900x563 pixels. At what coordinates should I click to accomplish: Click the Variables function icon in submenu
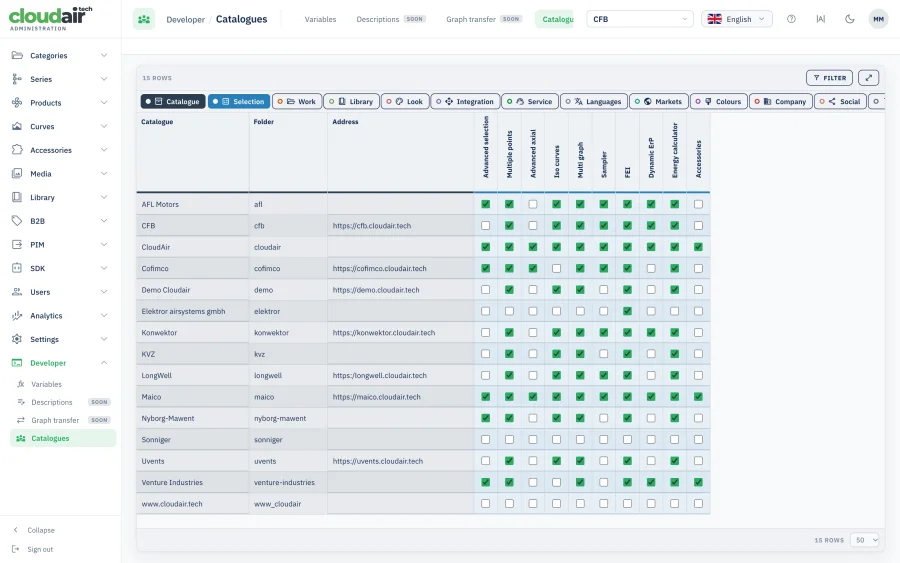(21, 384)
